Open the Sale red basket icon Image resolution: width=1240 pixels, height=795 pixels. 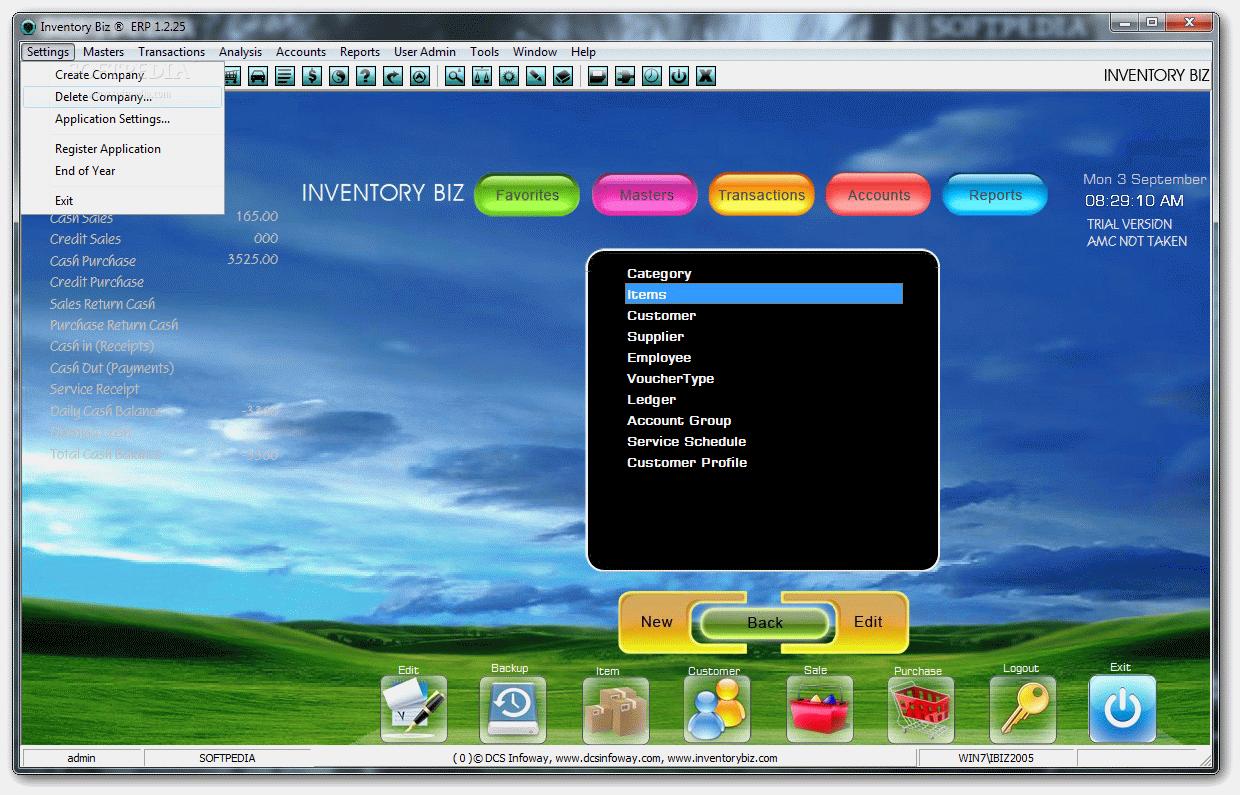(x=819, y=709)
